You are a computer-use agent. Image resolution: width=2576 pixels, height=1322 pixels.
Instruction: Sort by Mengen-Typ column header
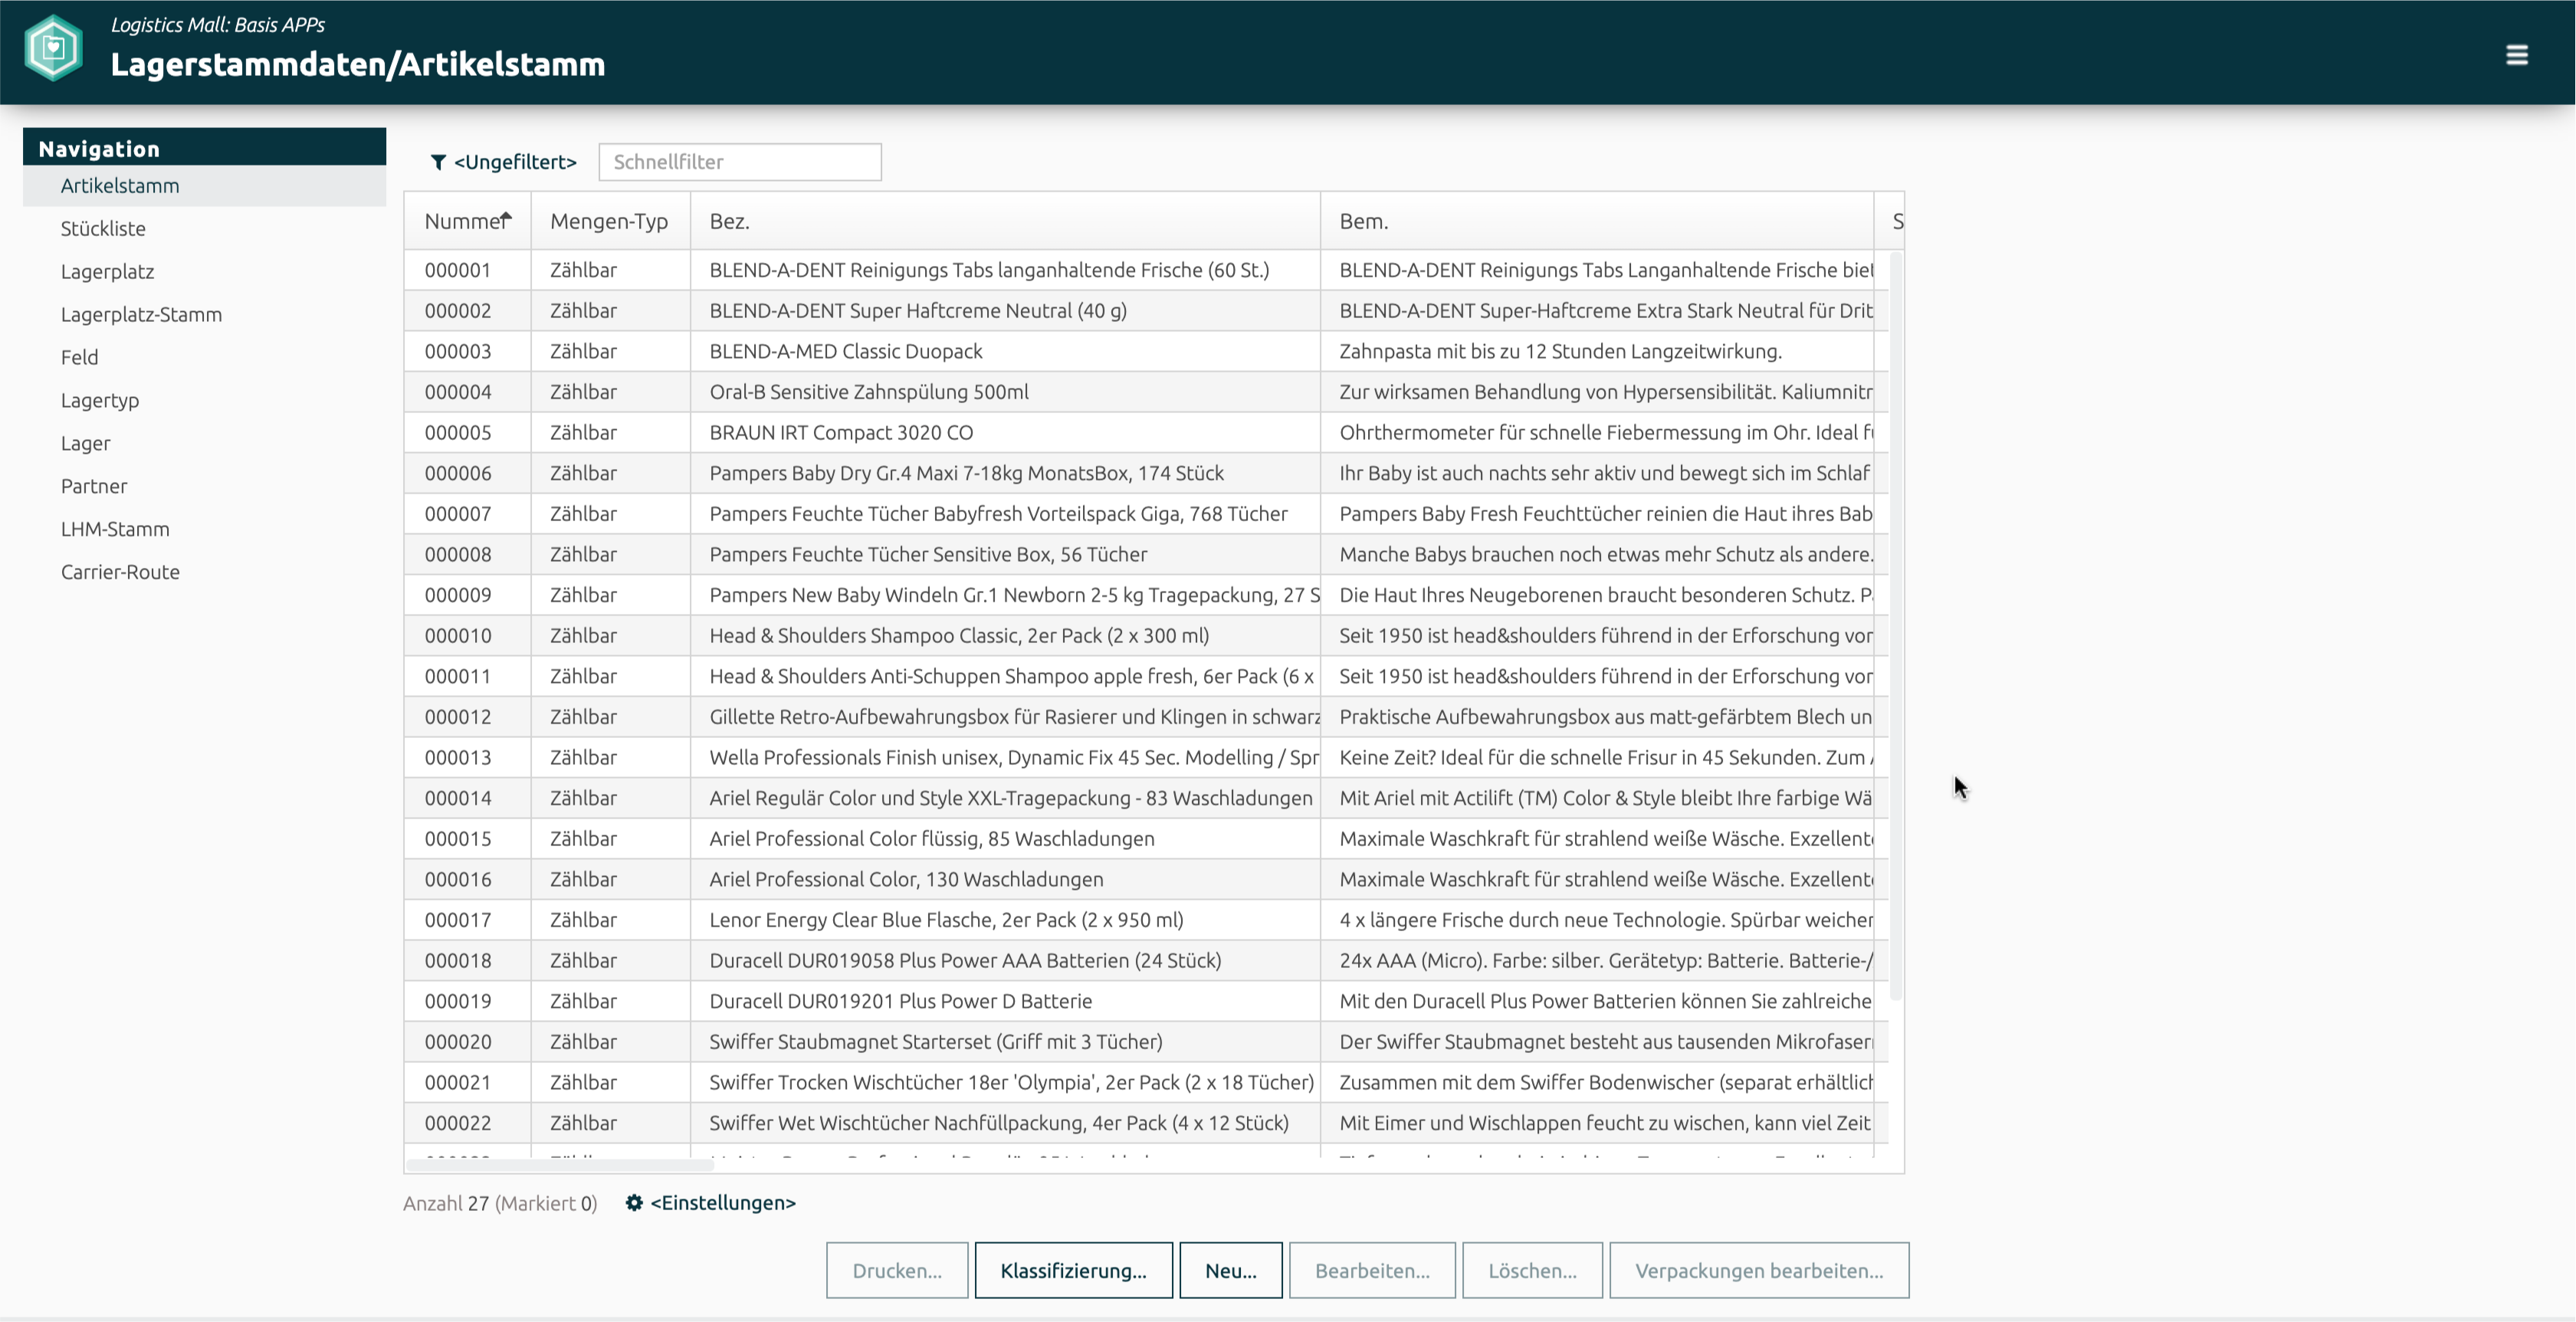click(x=608, y=221)
